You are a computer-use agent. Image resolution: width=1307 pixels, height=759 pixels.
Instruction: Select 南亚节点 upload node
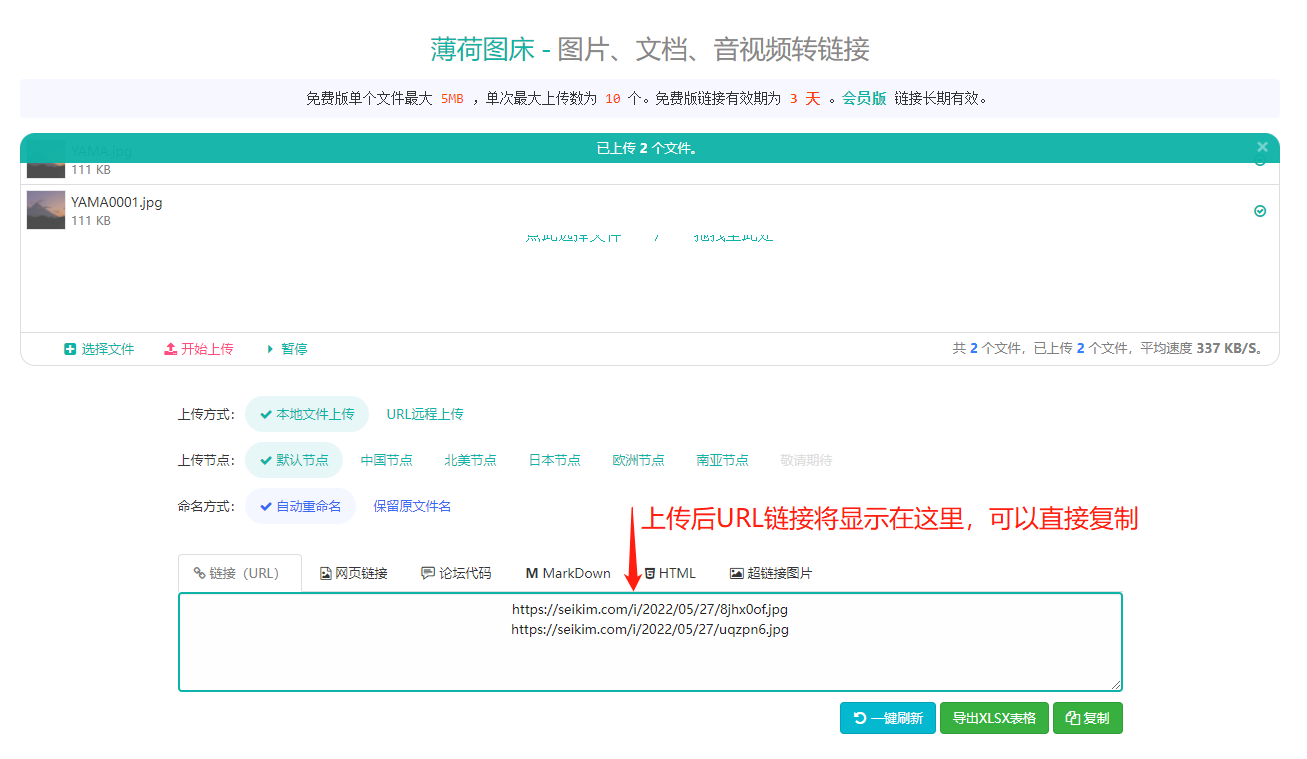[722, 460]
